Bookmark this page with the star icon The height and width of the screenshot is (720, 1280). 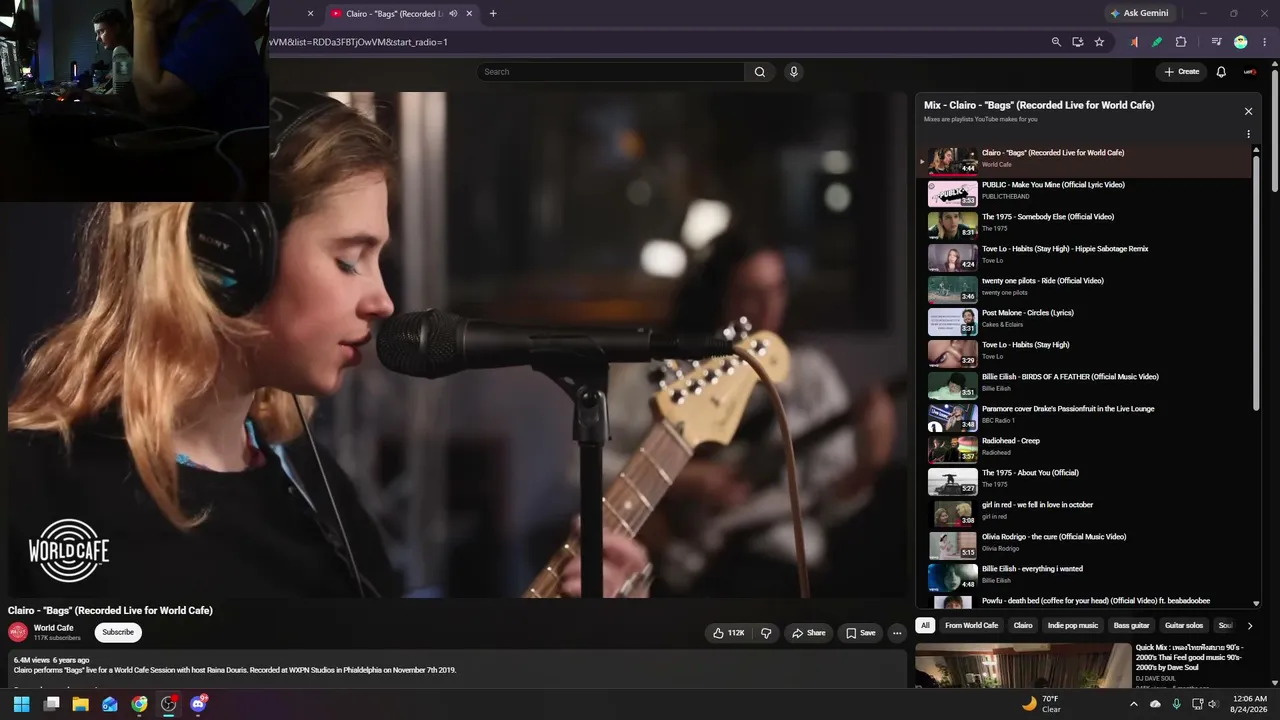tap(1099, 42)
